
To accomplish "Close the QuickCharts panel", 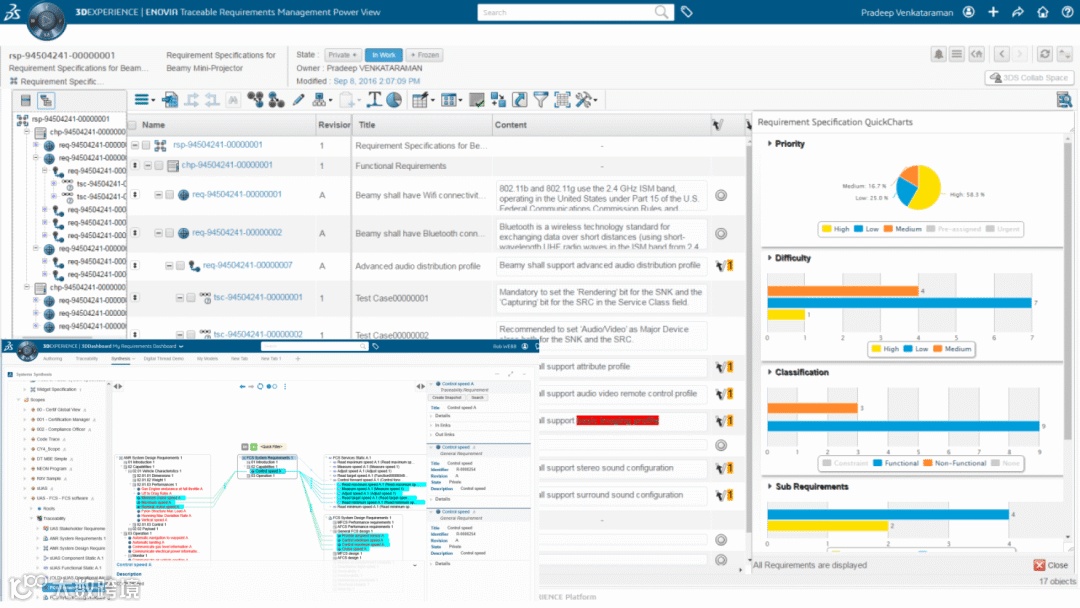I will tap(1051, 565).
